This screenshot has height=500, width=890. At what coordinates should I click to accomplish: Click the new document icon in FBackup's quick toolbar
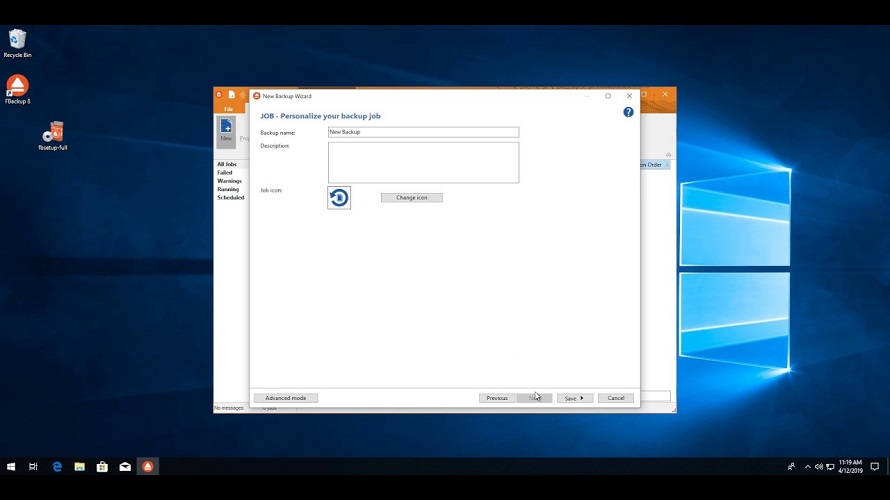(x=232, y=95)
